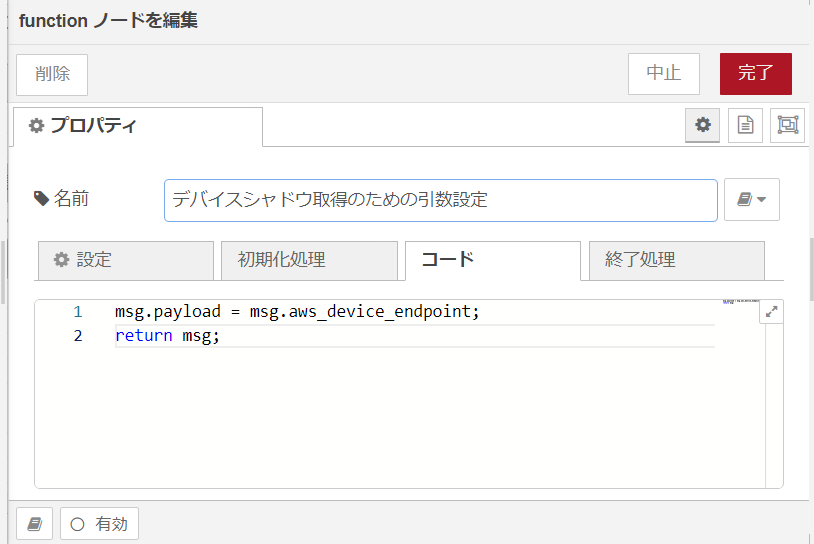Focus the 名前 name input field
The image size is (814, 544).
click(x=441, y=200)
